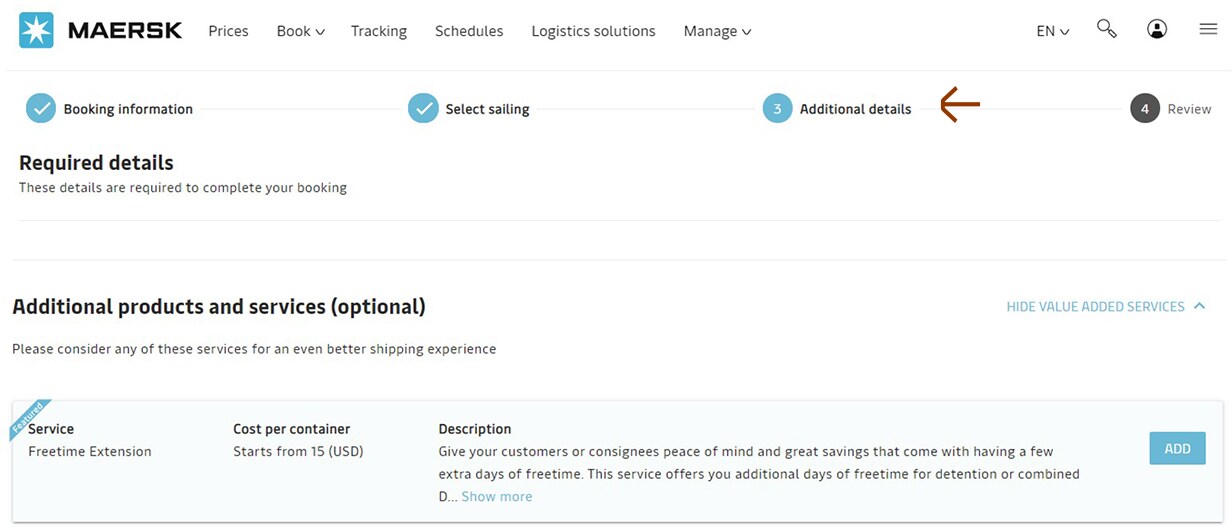This screenshot has width=1232, height=528.
Task: Click the Maersk star logo
Action: [36, 31]
